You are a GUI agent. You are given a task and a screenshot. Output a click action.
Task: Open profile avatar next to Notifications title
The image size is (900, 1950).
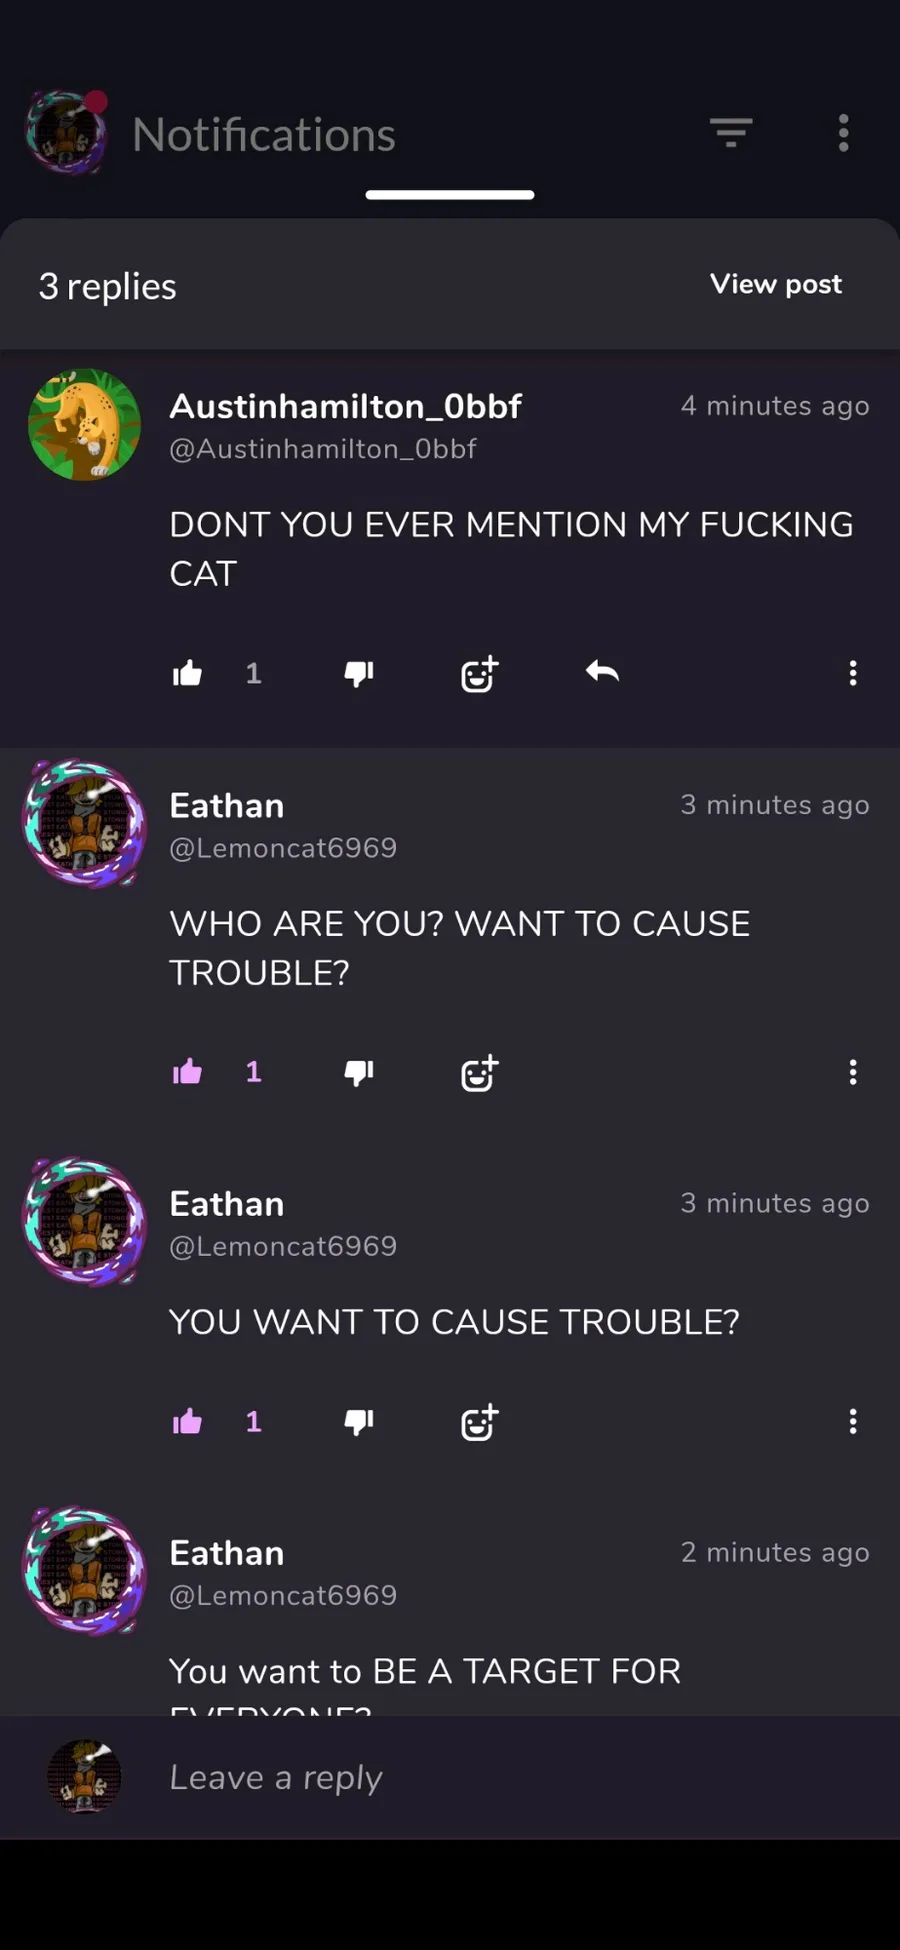(67, 133)
